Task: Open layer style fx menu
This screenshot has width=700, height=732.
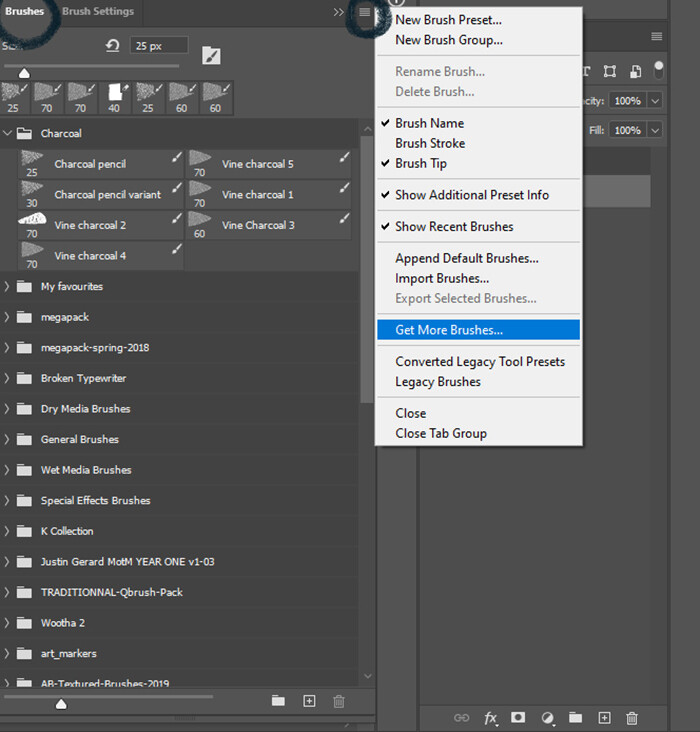Action: (x=490, y=718)
